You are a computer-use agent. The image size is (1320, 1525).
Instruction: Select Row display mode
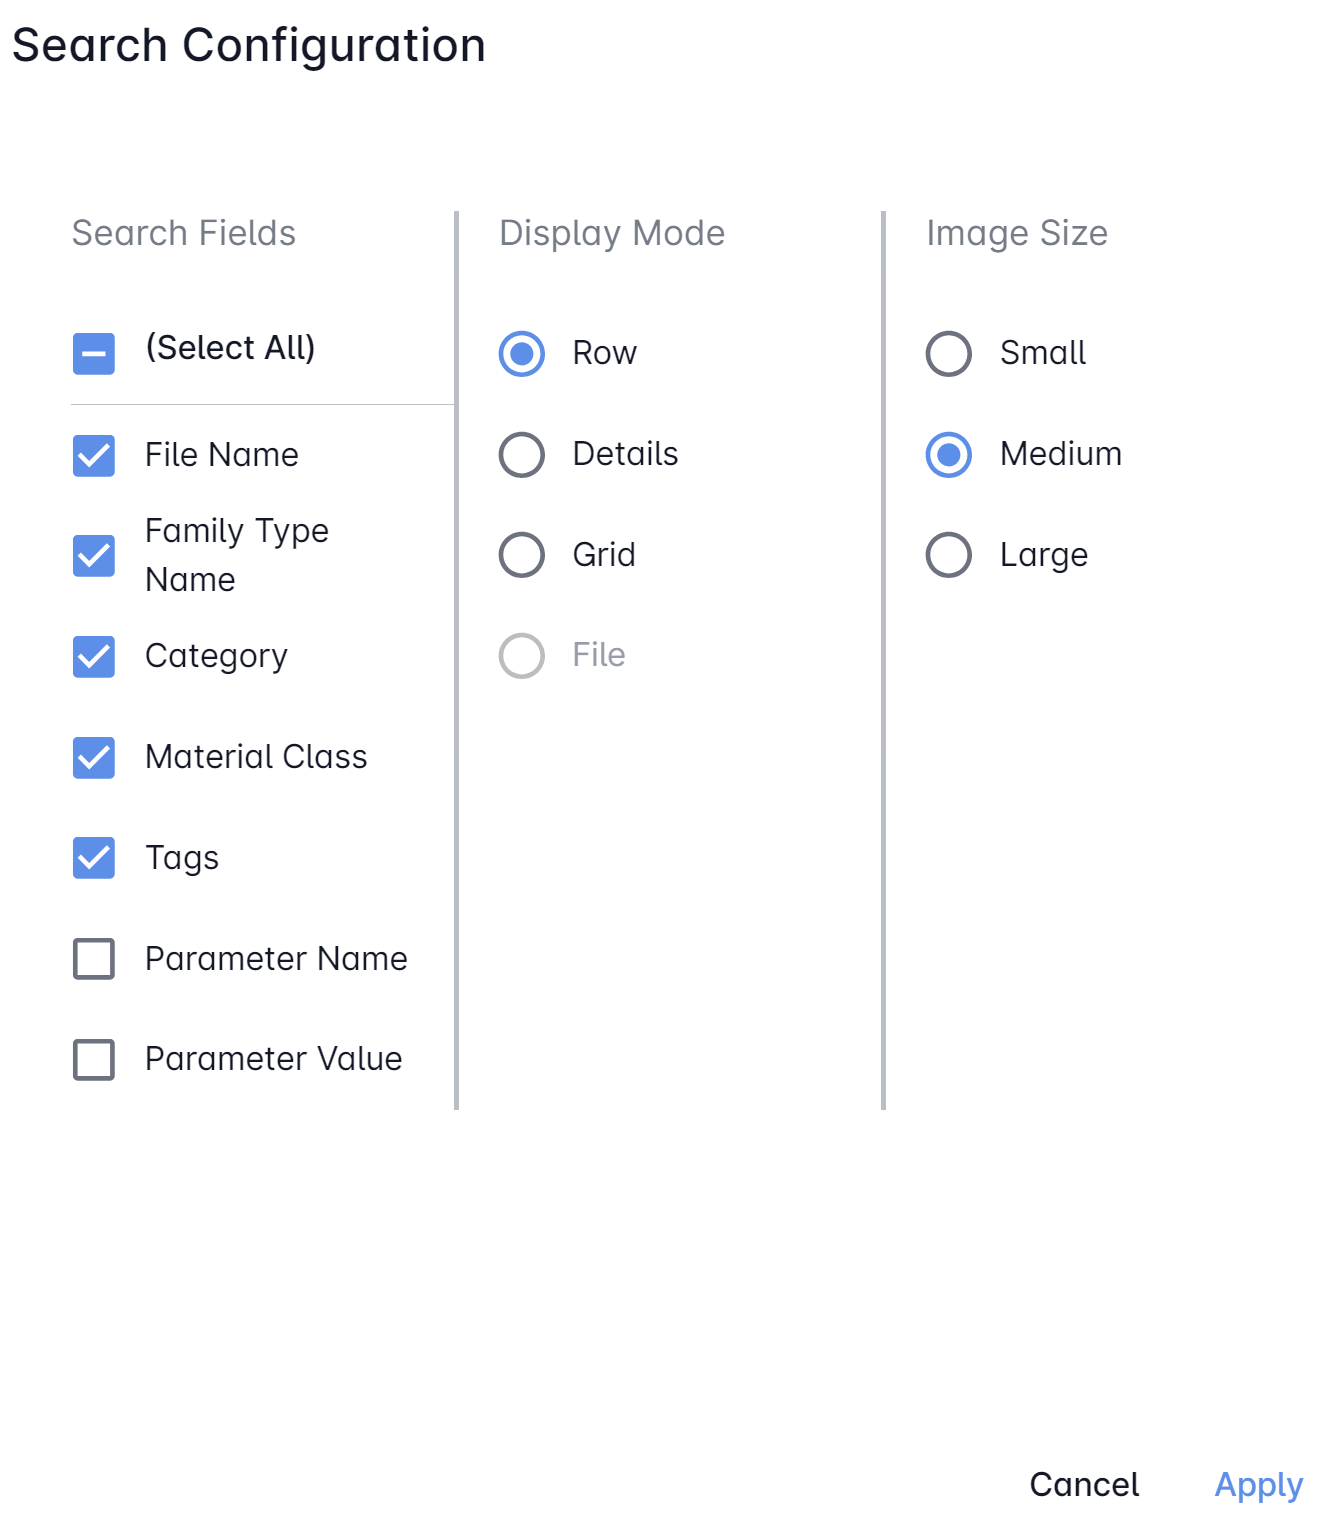coord(522,353)
